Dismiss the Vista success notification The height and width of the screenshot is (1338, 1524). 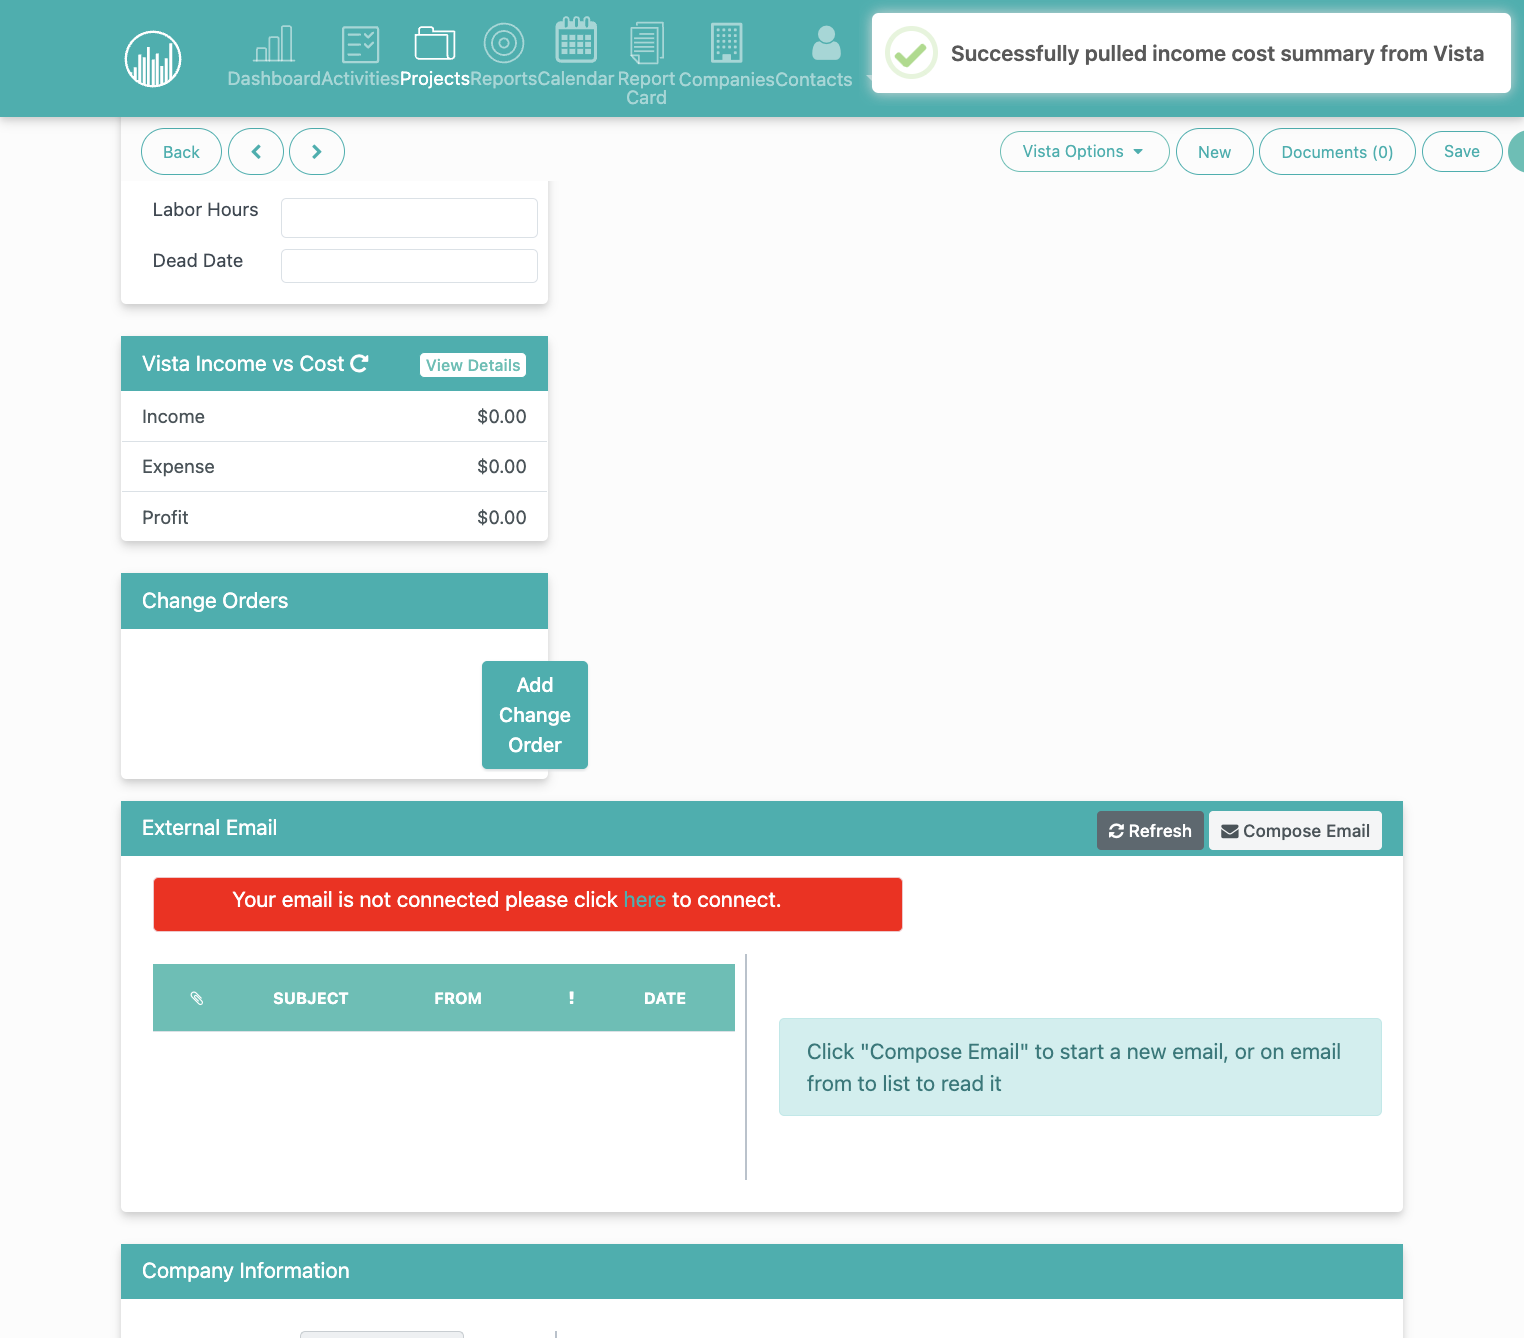(1191, 53)
